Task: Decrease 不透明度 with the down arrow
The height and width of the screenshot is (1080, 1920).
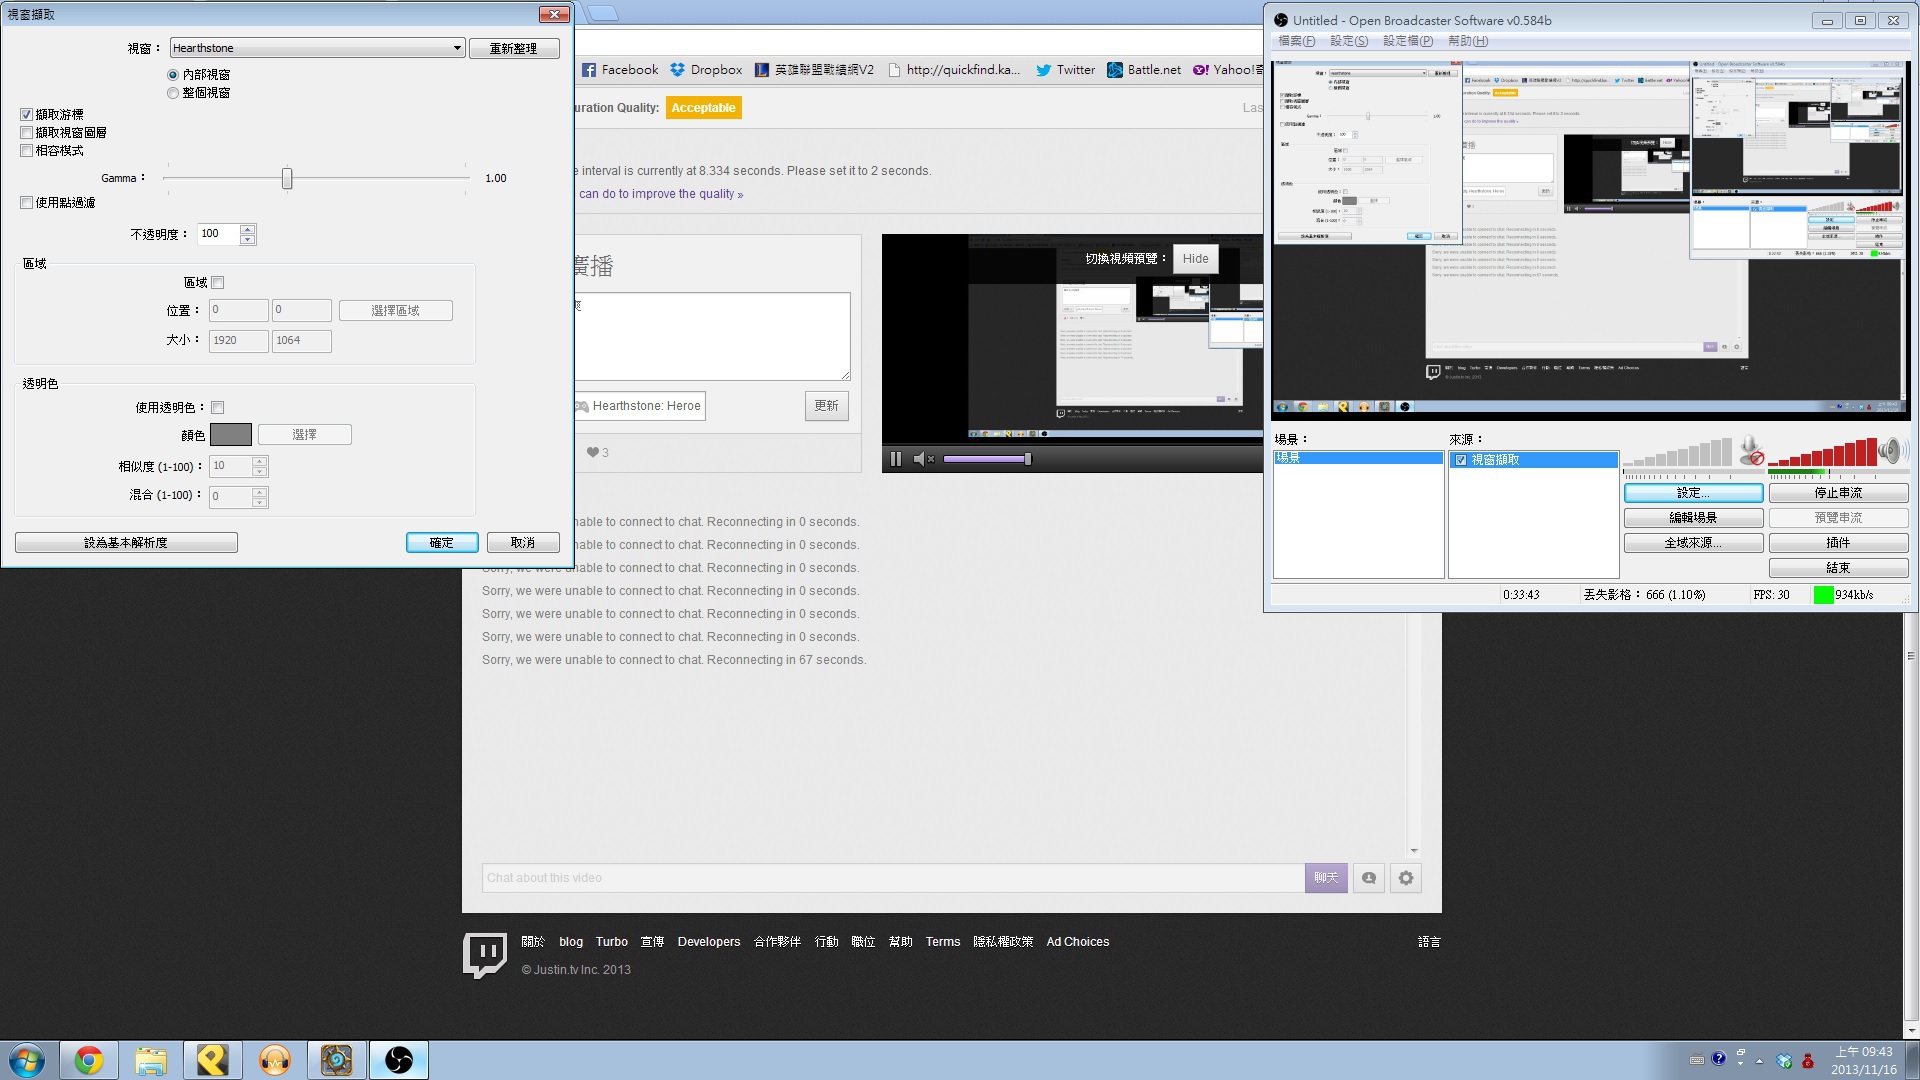Action: point(248,240)
